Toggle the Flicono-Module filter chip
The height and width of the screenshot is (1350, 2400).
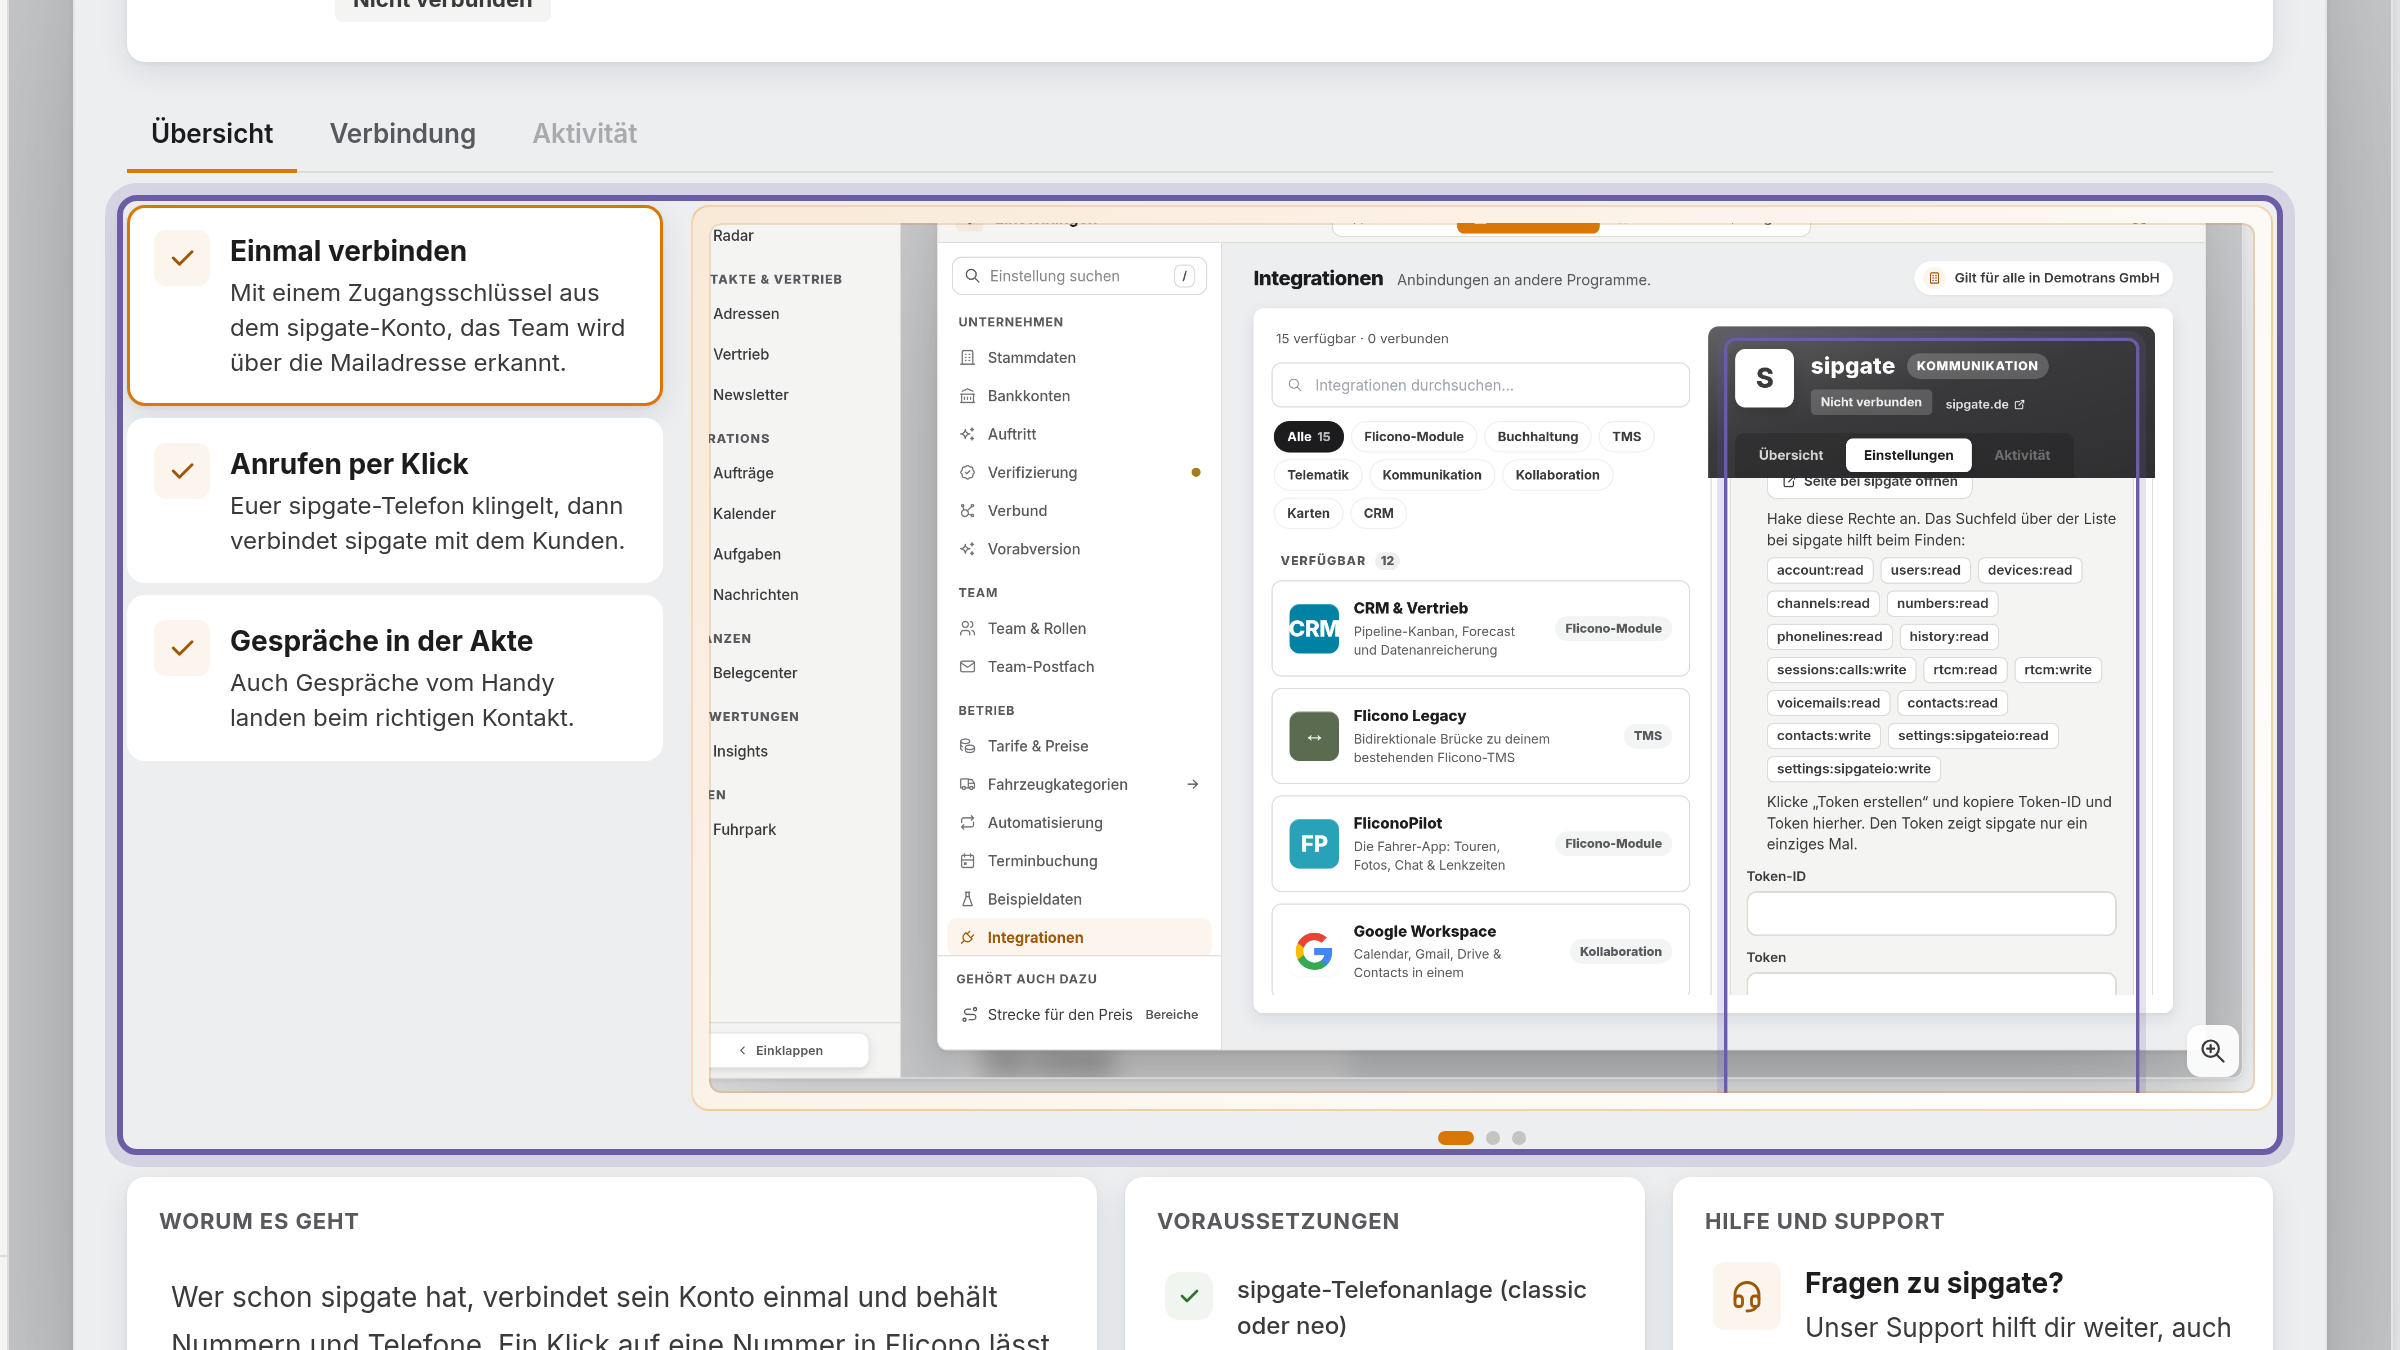tap(1413, 437)
